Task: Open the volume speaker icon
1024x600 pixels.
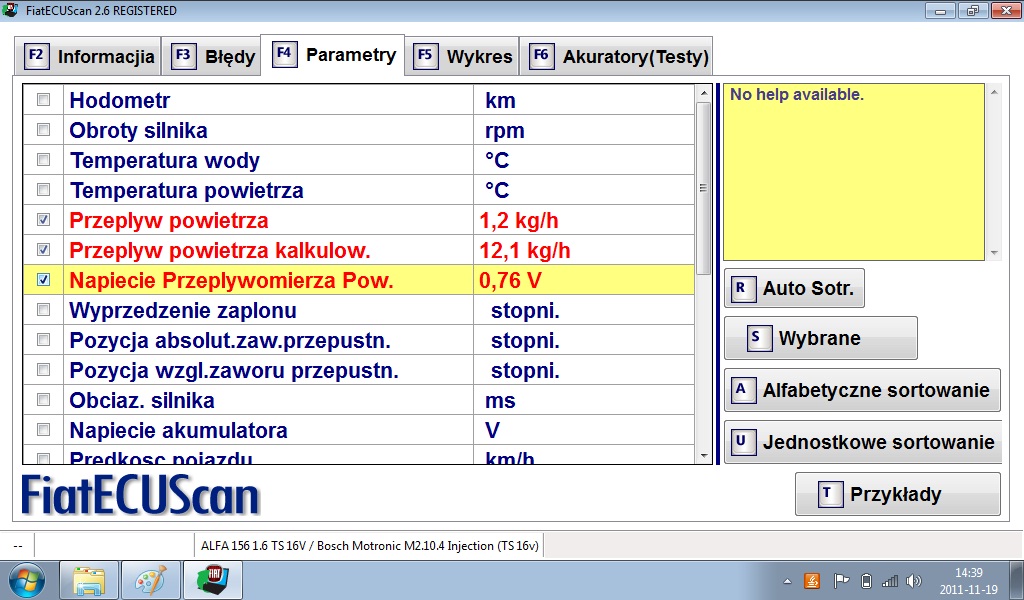Action: point(914,580)
